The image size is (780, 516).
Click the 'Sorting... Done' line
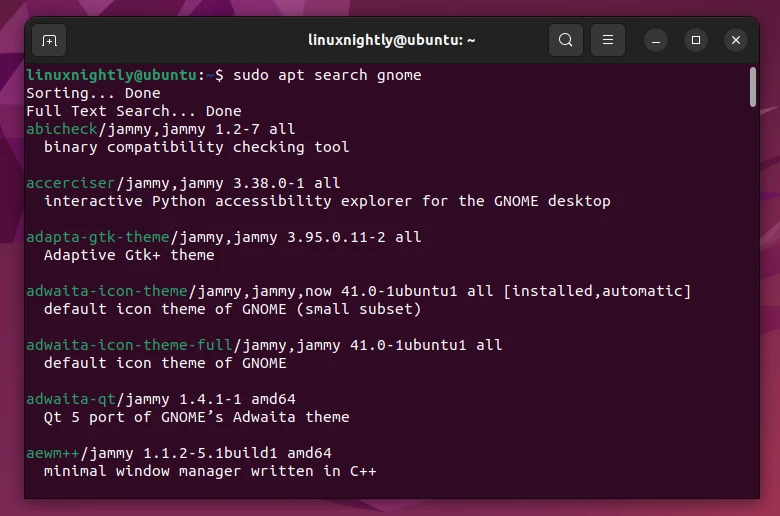tap(93, 94)
